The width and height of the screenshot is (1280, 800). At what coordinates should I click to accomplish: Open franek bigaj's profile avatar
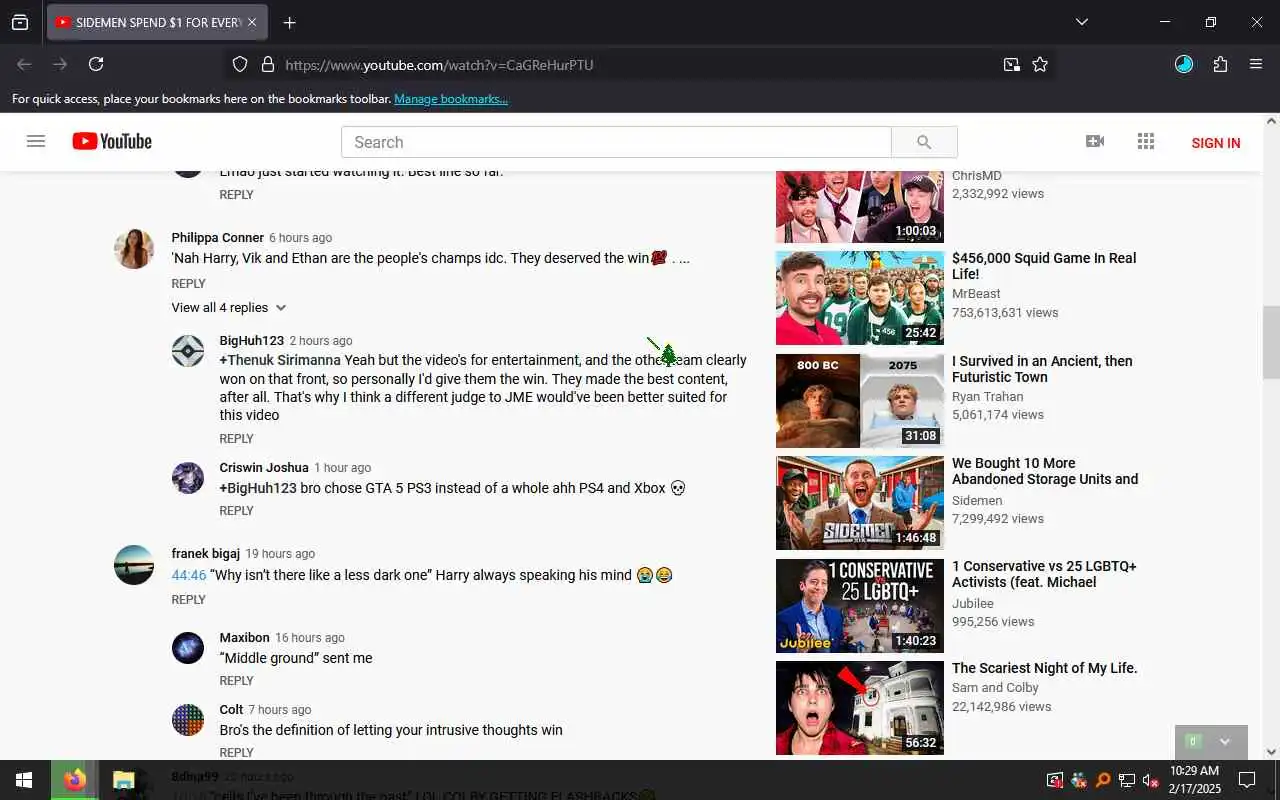(x=134, y=565)
